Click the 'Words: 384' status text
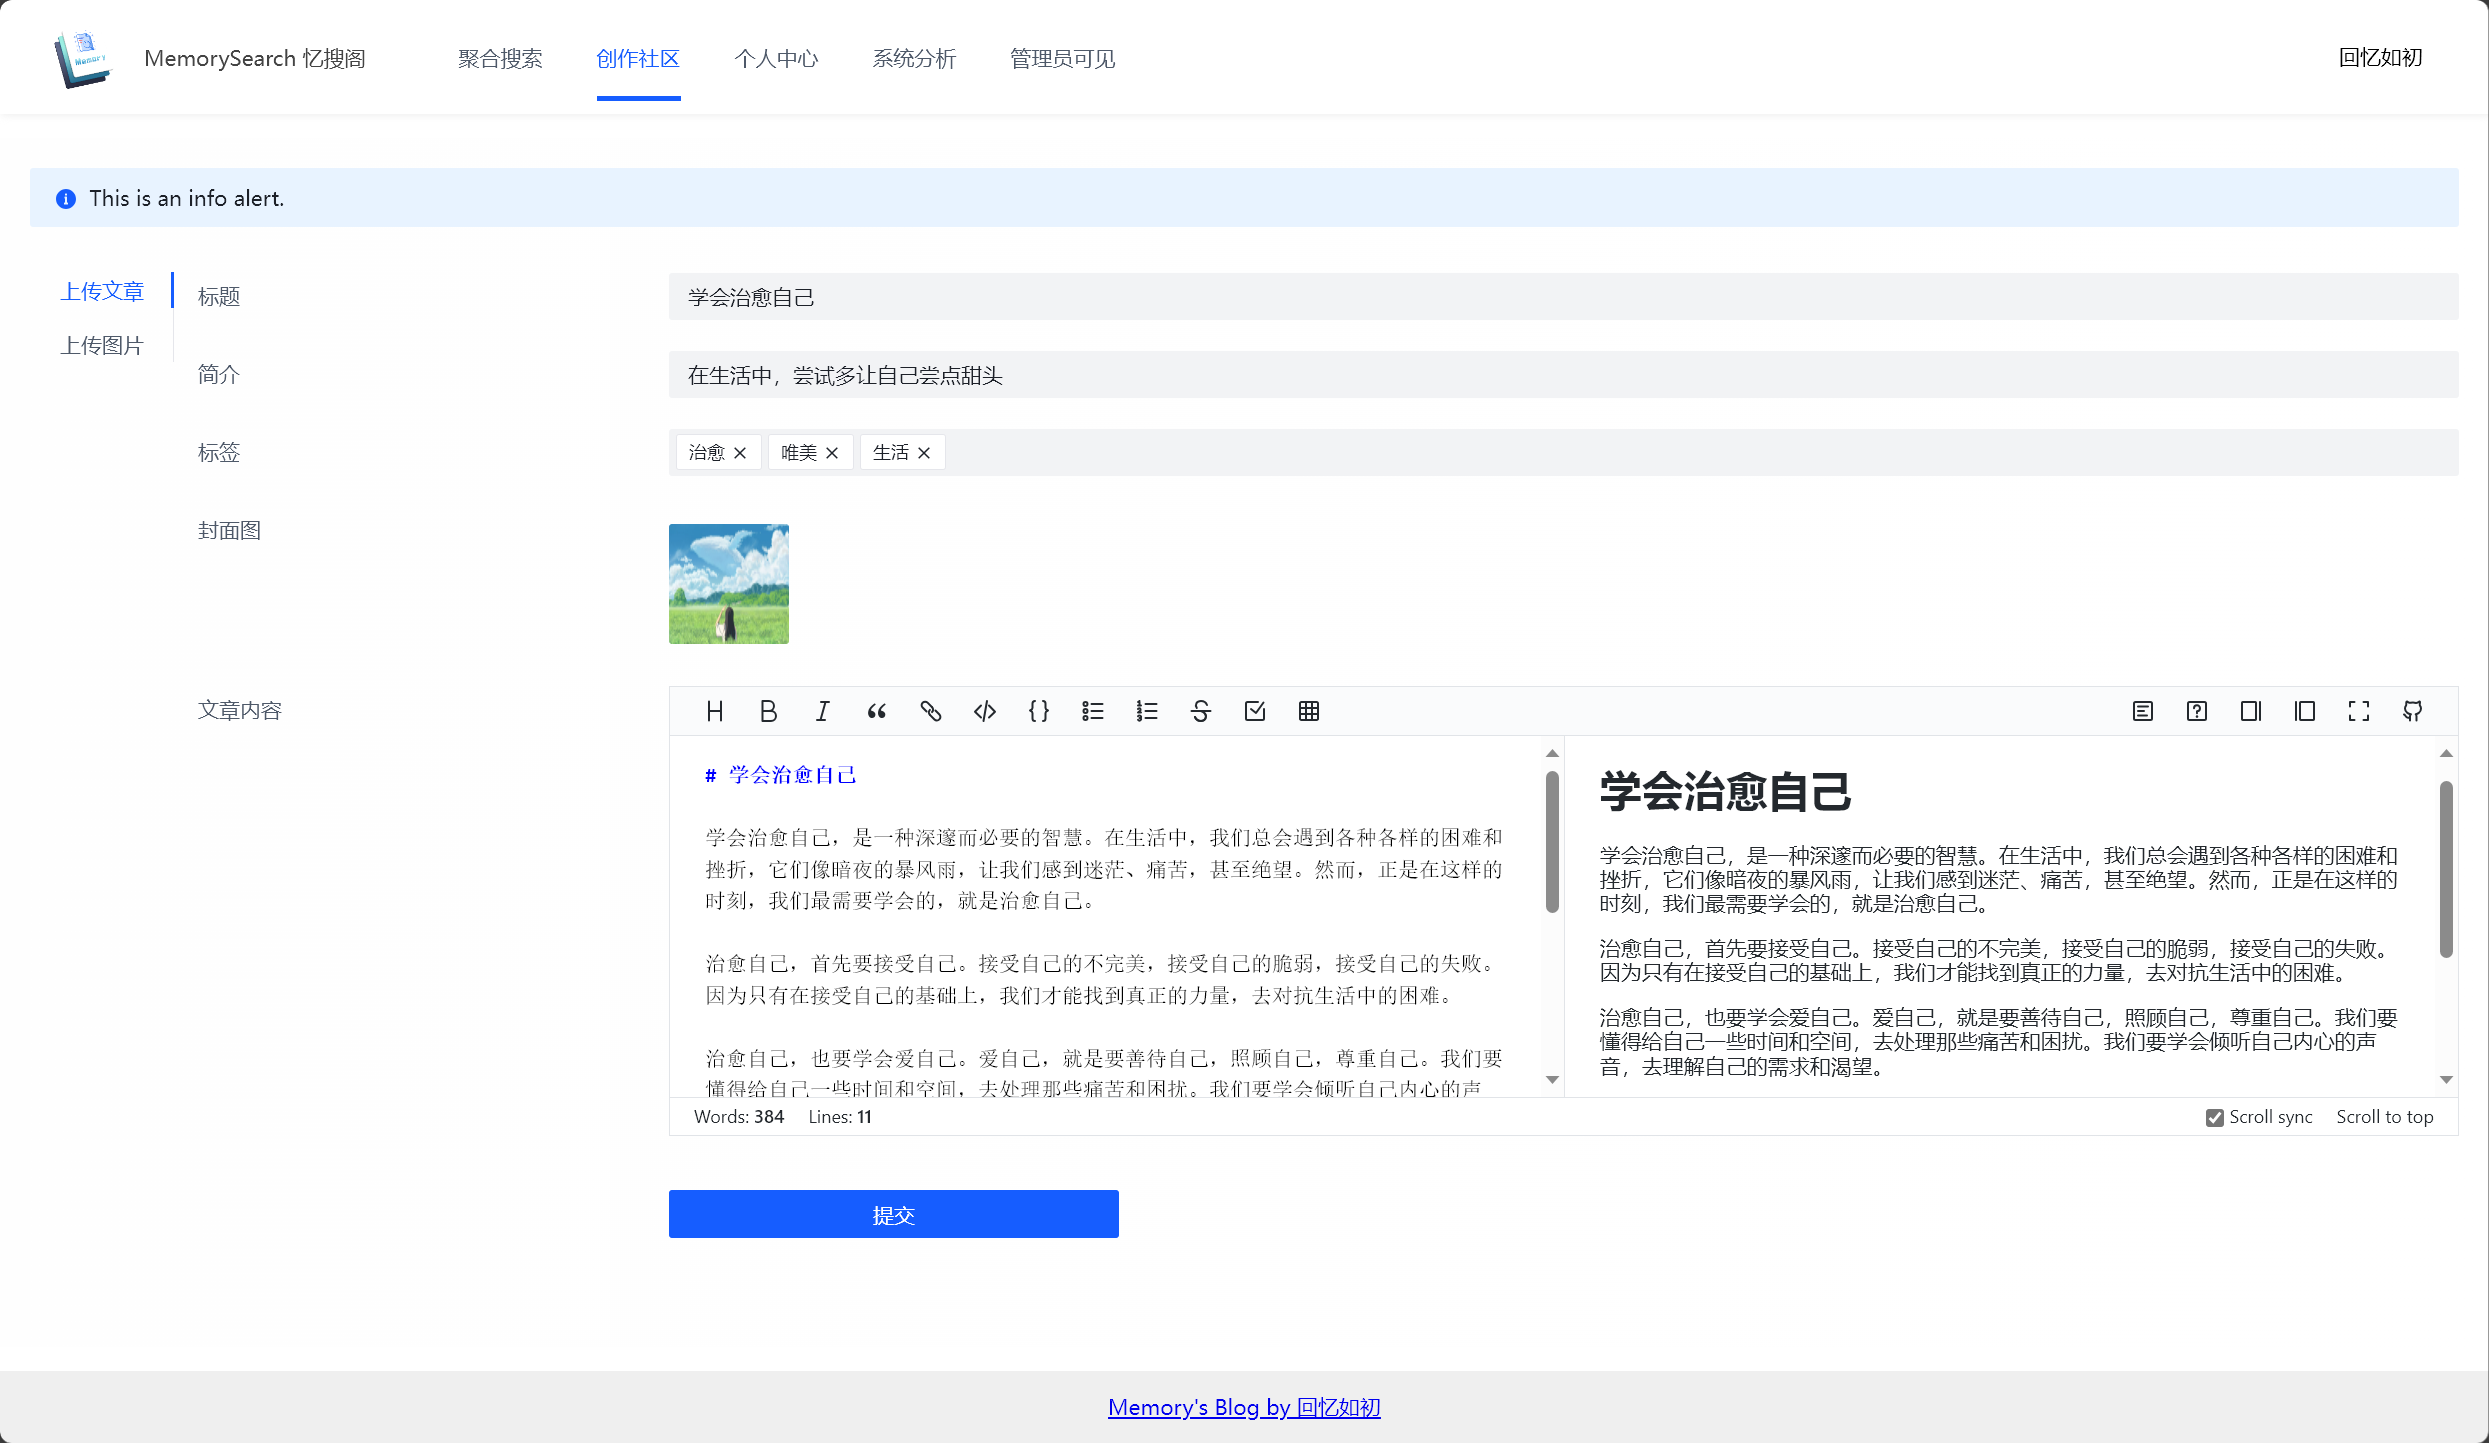Screen dimensions: 2489x1443 click(x=739, y=1117)
